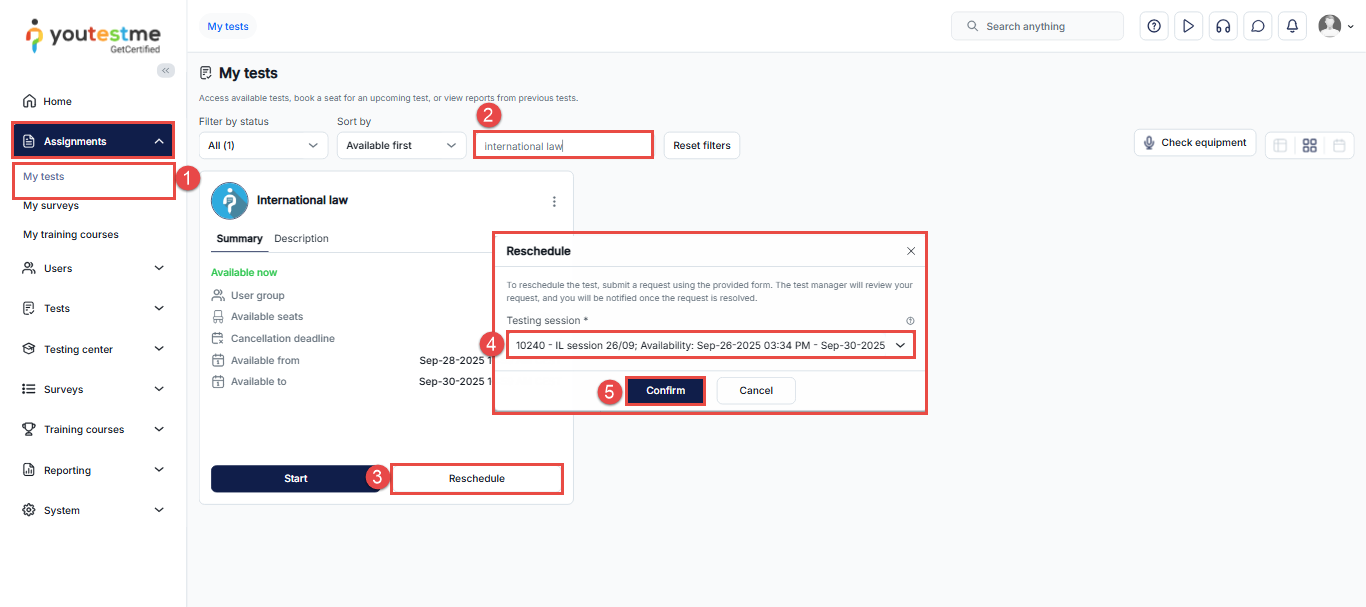Open notifications bell icon
Screen dimensions: 1366x607
(1292, 26)
